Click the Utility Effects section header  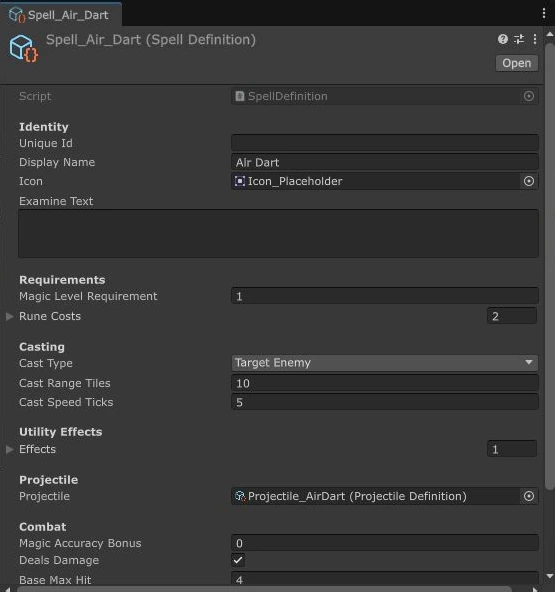[x=60, y=432]
